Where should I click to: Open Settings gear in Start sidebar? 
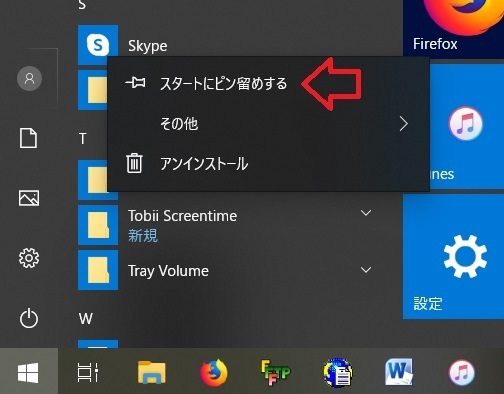coord(29,258)
